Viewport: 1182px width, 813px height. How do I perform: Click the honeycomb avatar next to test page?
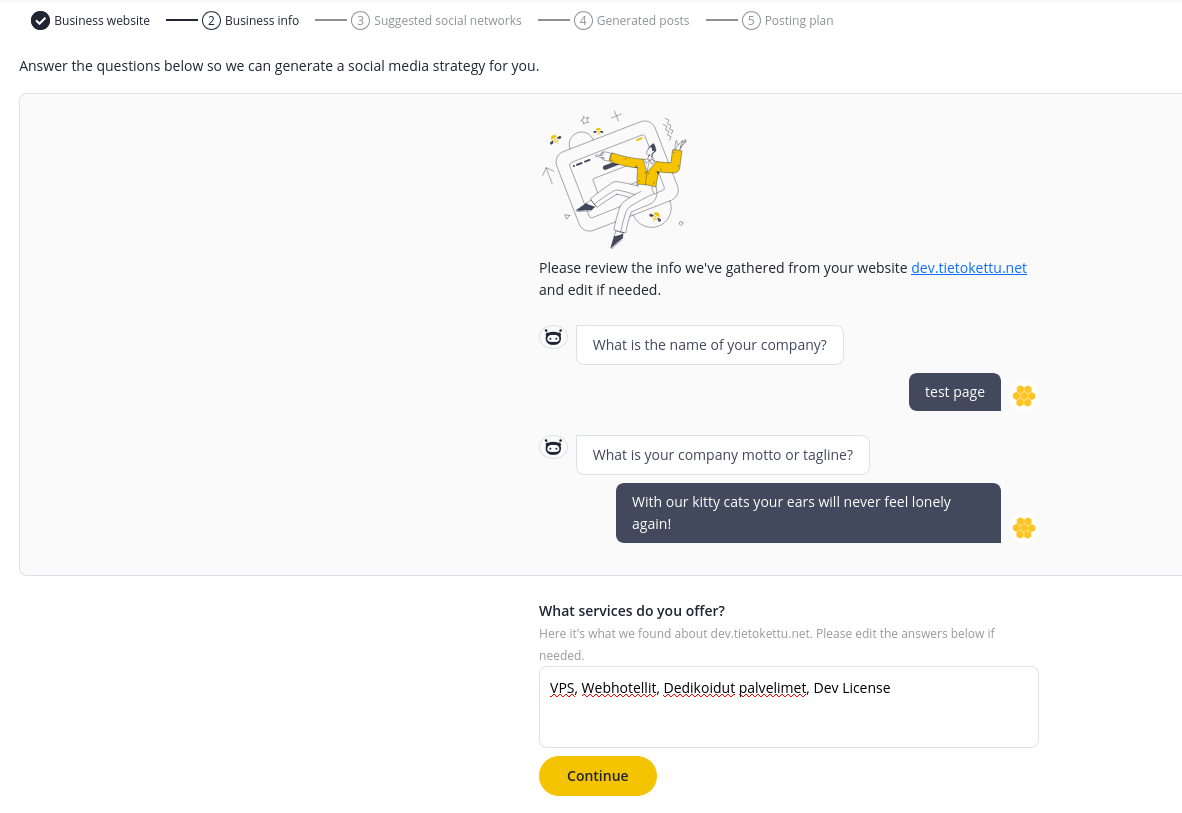(1024, 396)
